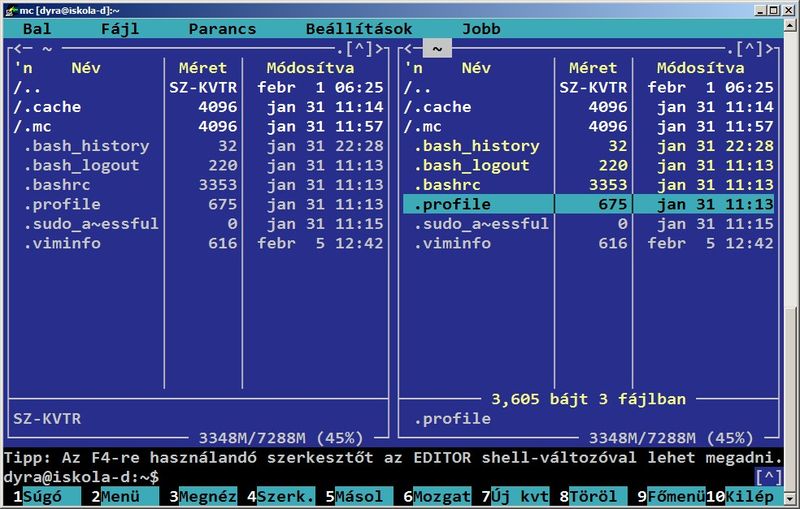The width and height of the screenshot is (800, 509).
Task: Sort left panel by Módosítva column
Action: point(310,68)
